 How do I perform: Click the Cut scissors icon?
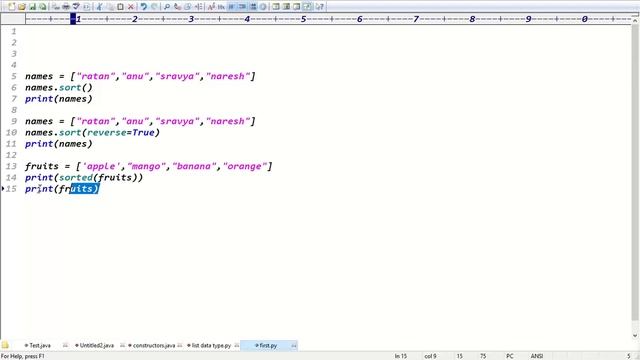[x=99, y=7]
